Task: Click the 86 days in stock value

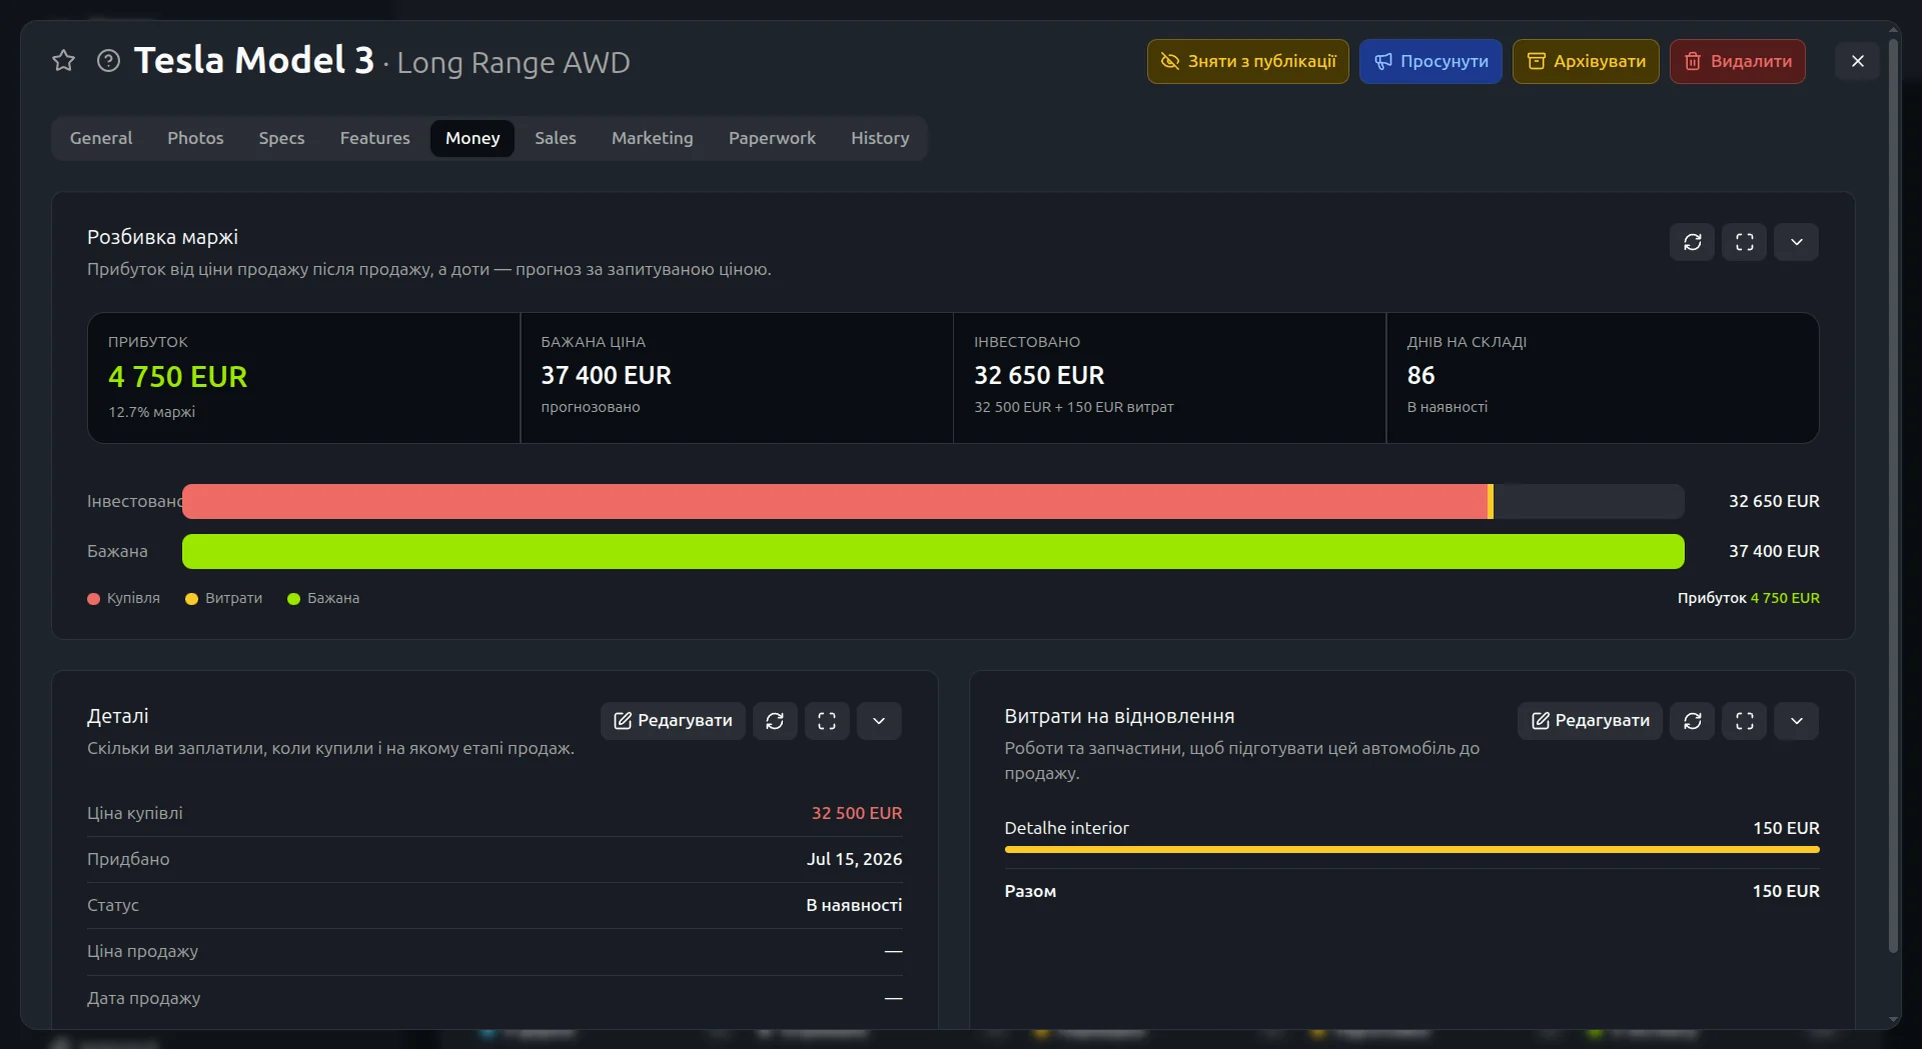Action: 1421,375
